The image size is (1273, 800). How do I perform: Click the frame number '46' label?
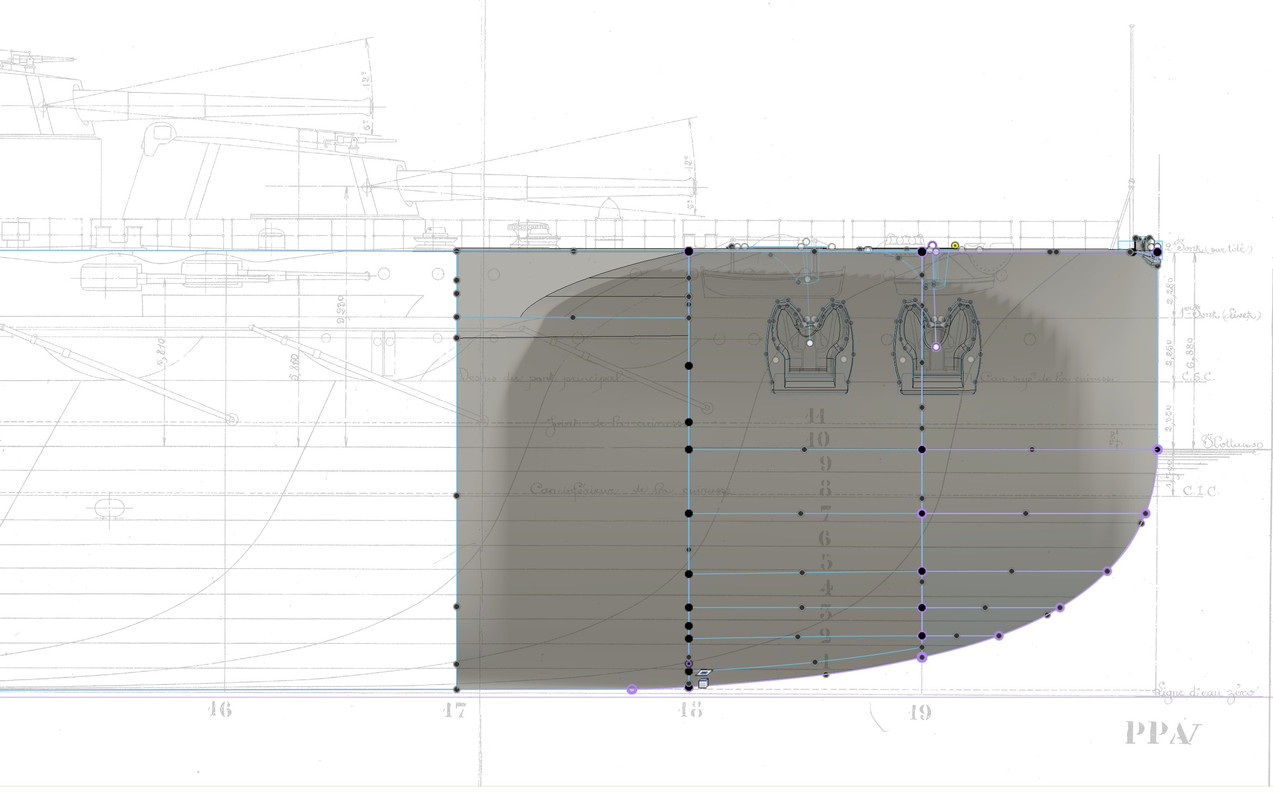tap(220, 710)
